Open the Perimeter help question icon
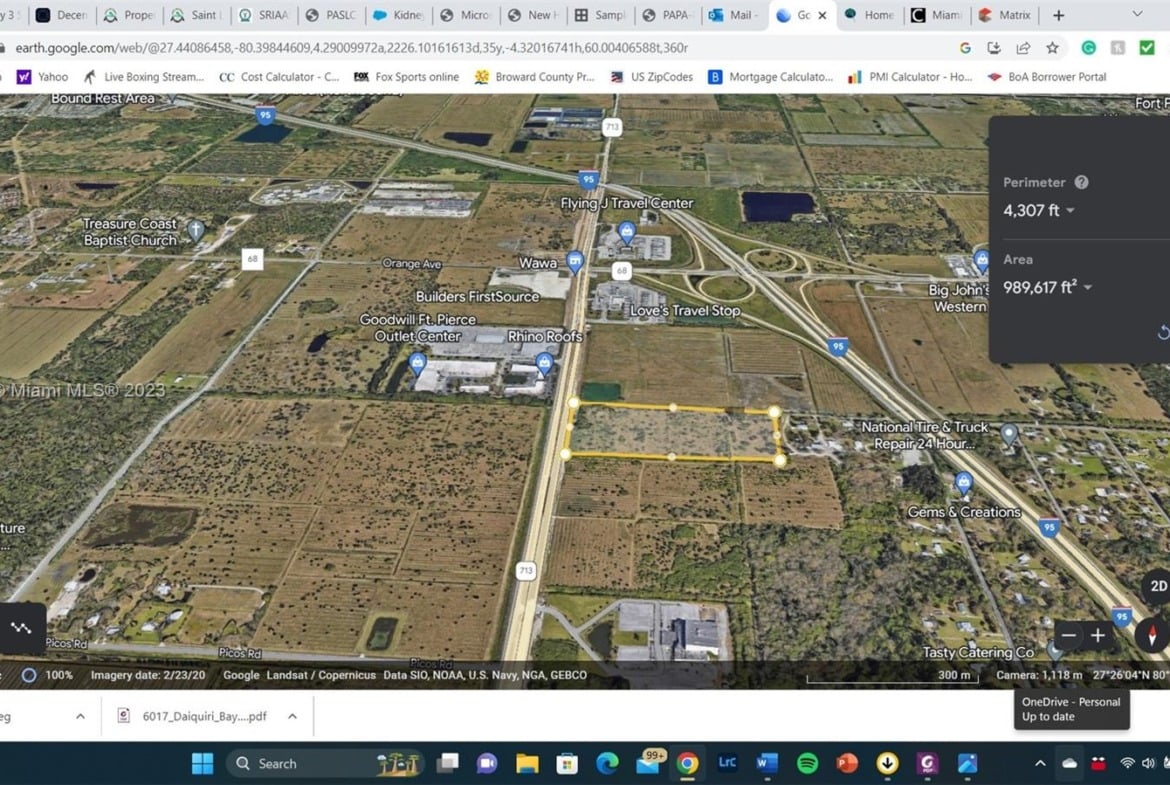Screen dimensions: 1170x785 [1081, 182]
